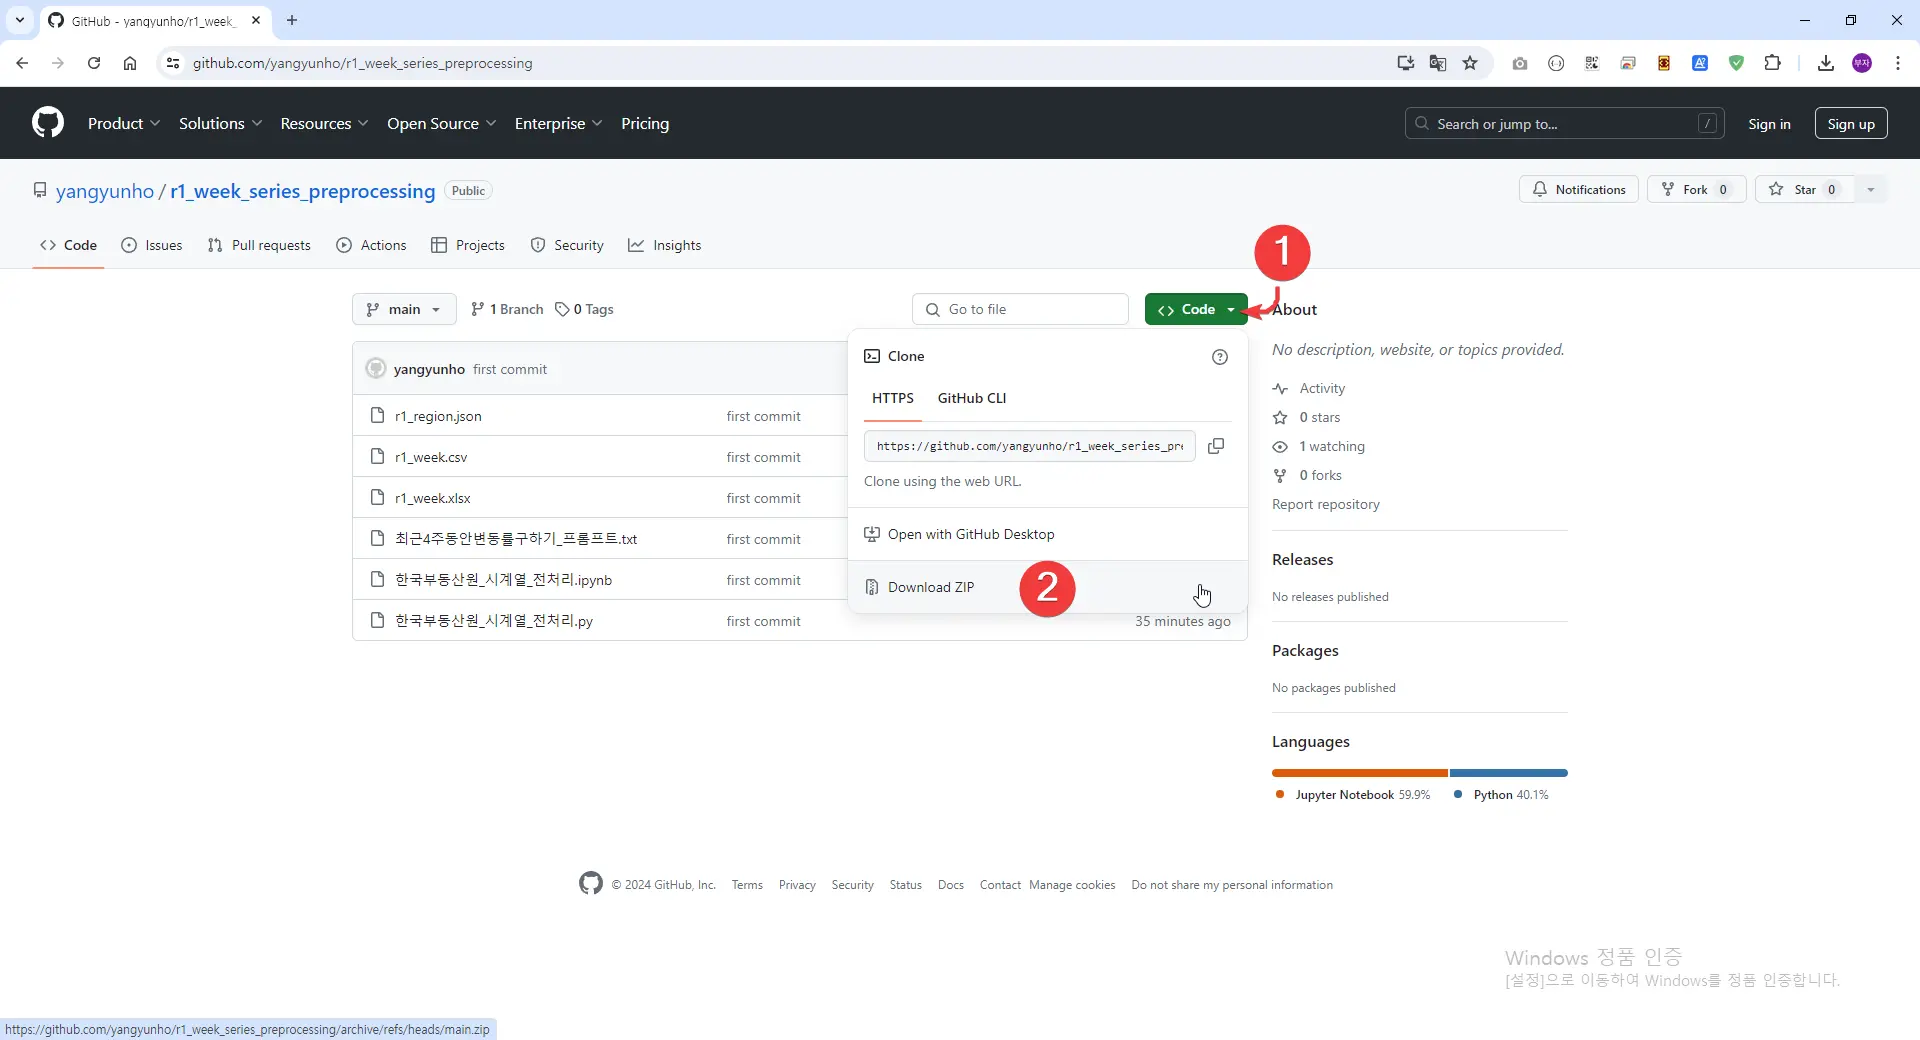View the 0 Tags link
This screenshot has height=1040, width=1920.
point(584,309)
